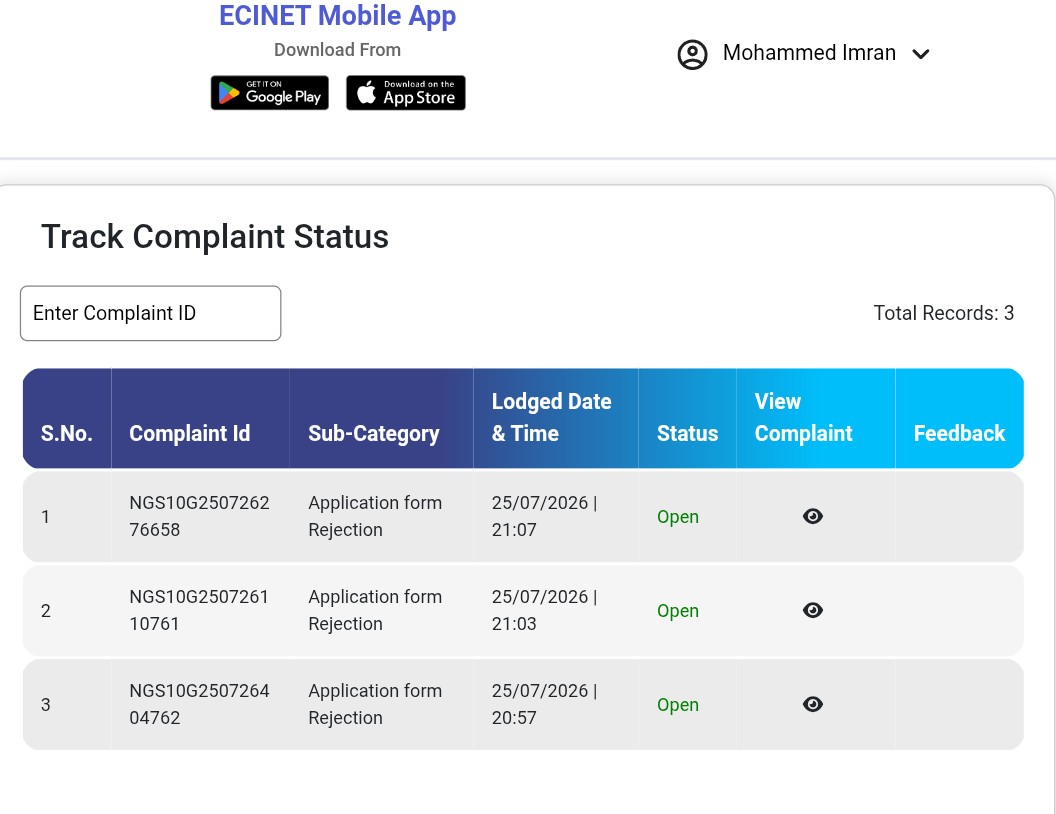
Task: Click the Mohammed Imran user name
Action: tap(809, 53)
